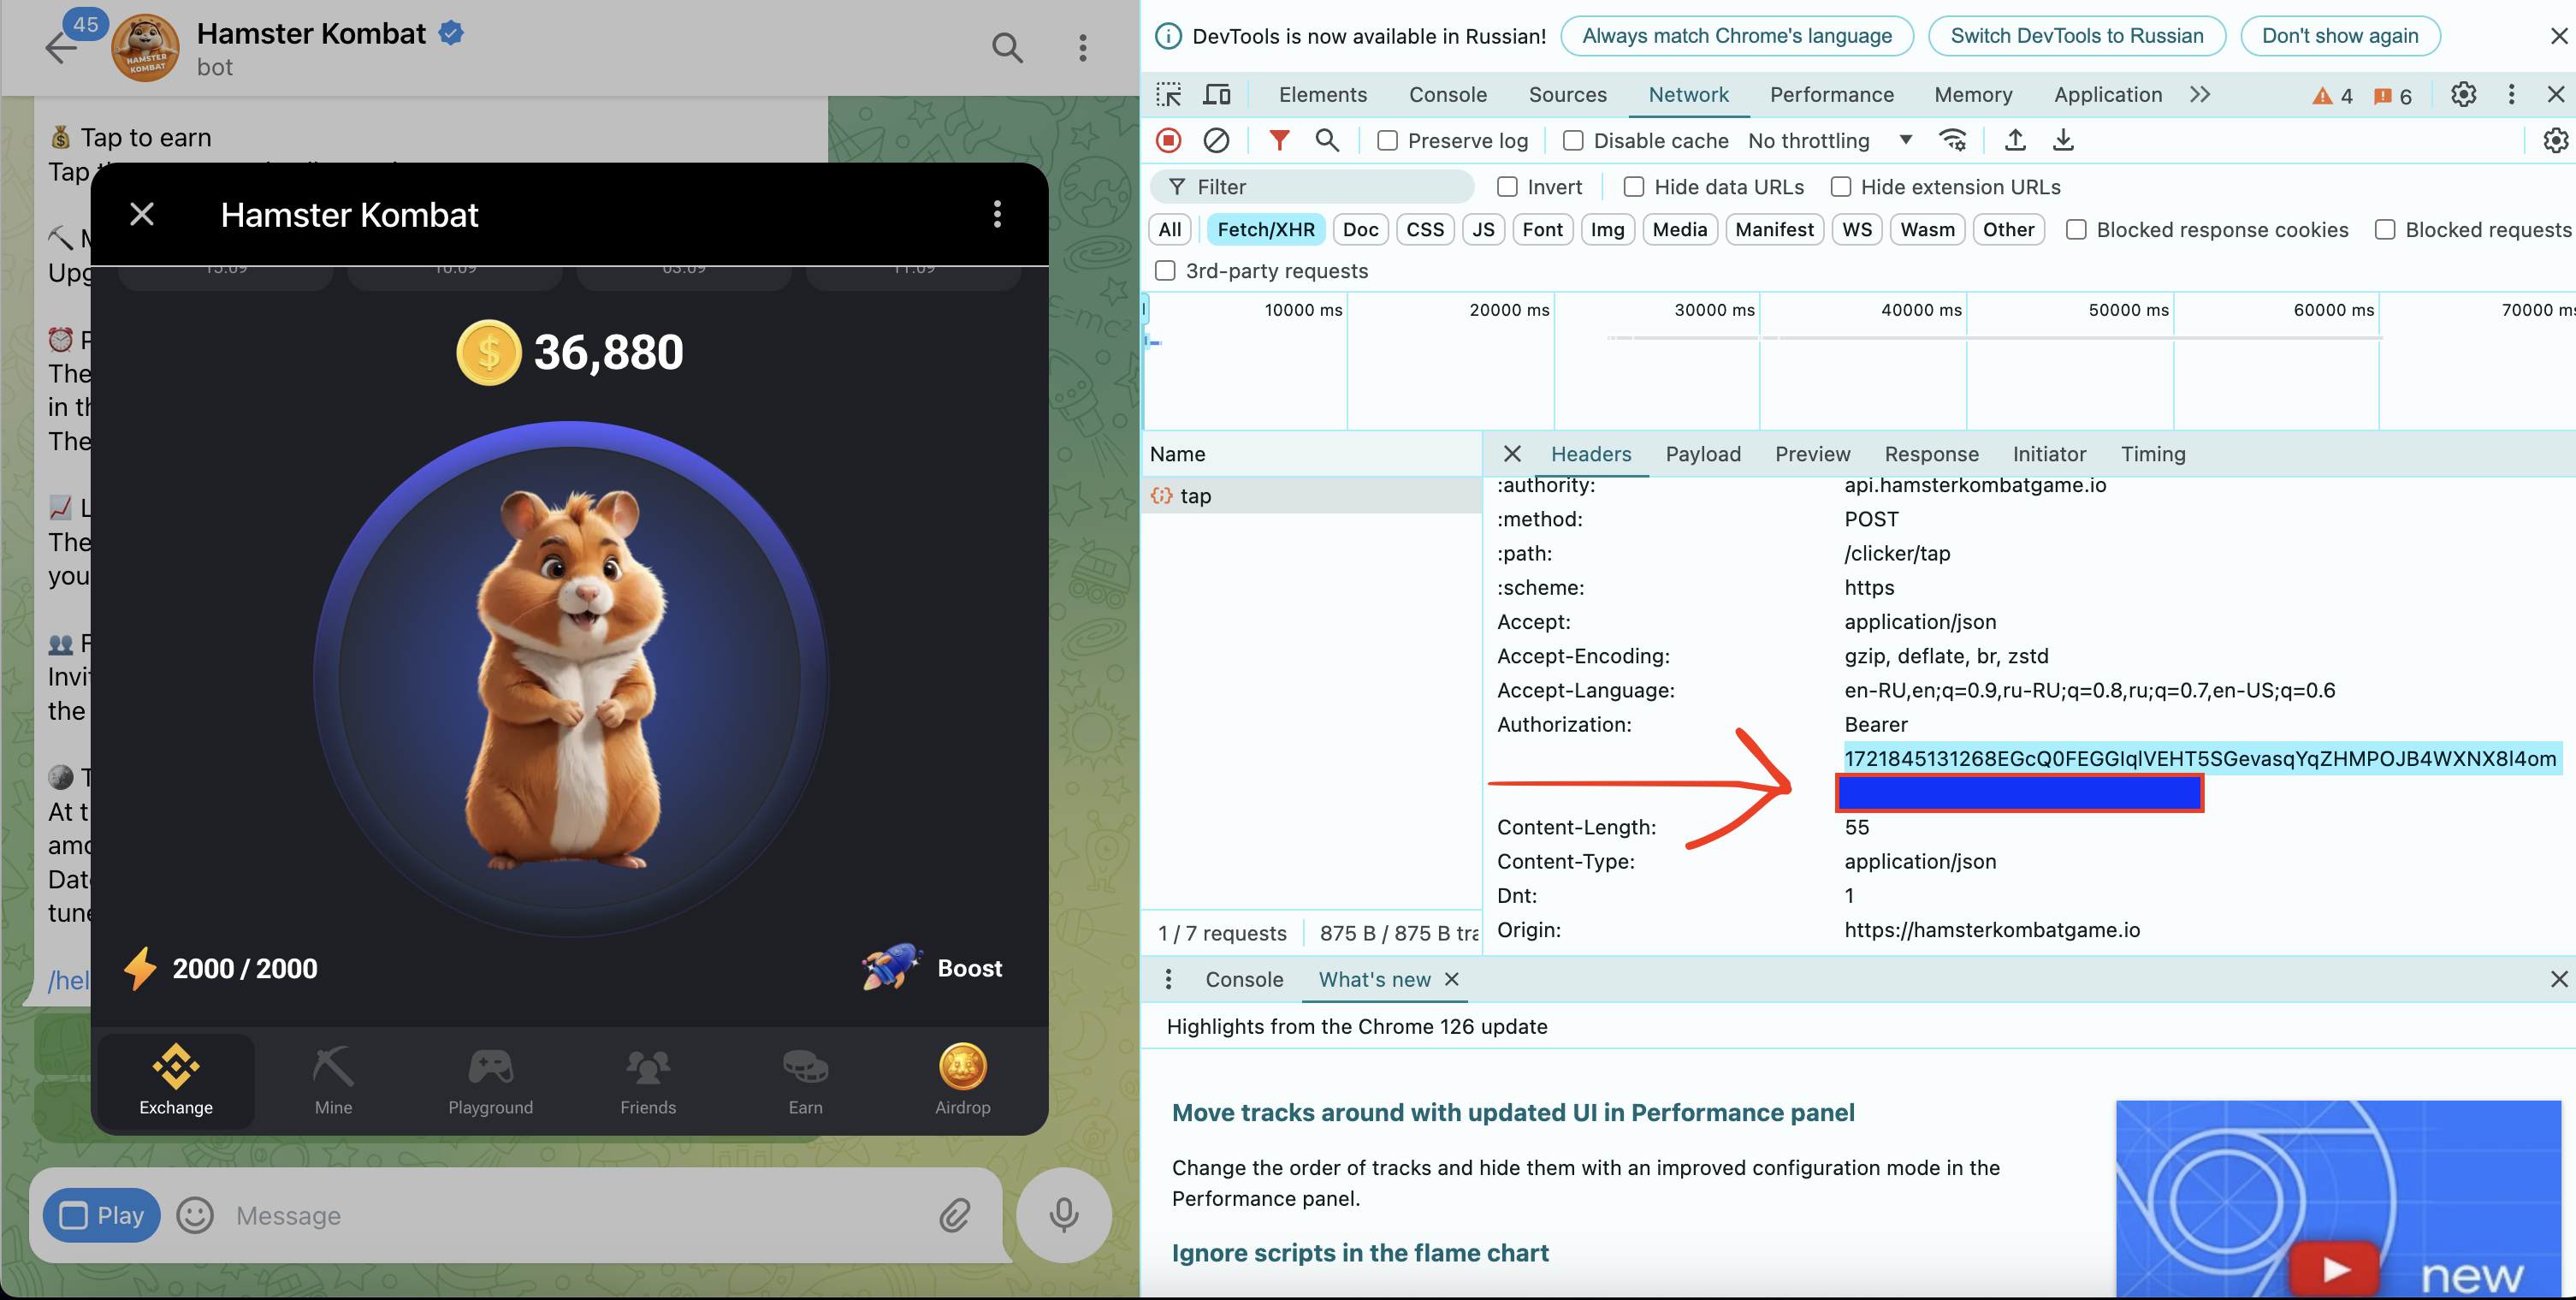Select the Performance tab in DevTools
The height and width of the screenshot is (1300, 2576).
click(x=1833, y=92)
